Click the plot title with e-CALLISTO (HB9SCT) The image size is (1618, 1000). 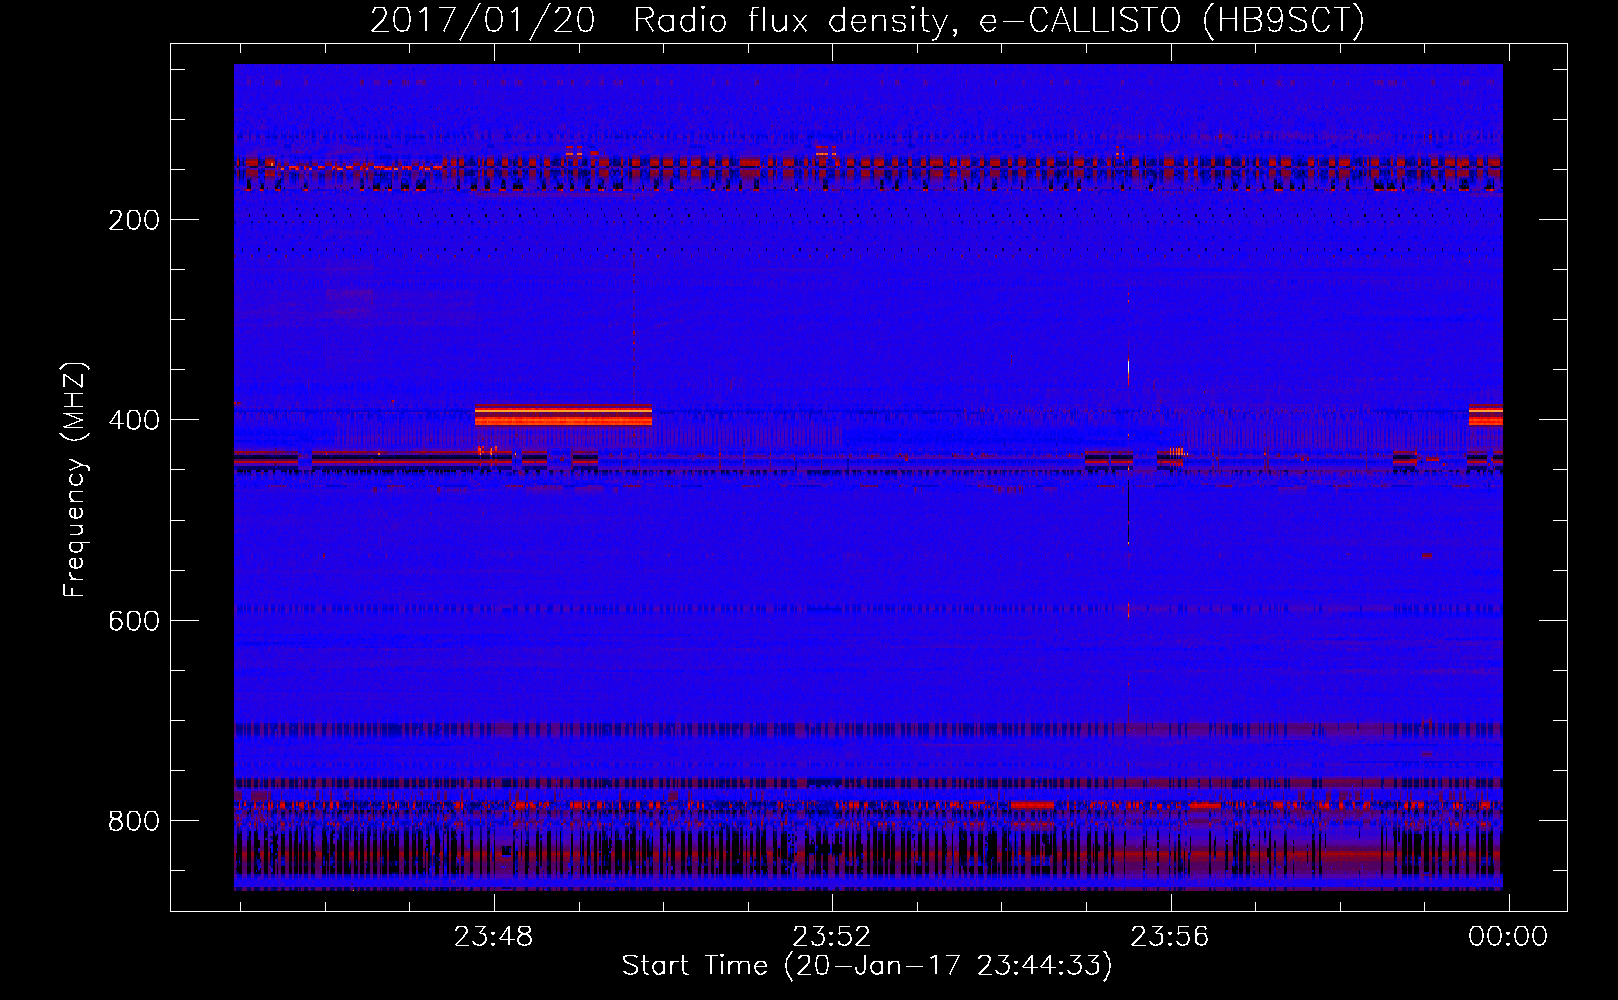[867, 20]
